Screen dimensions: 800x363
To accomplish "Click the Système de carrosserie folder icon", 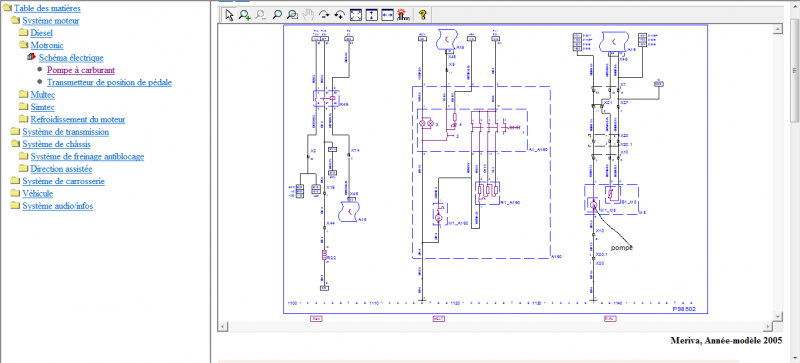I will (15, 181).
